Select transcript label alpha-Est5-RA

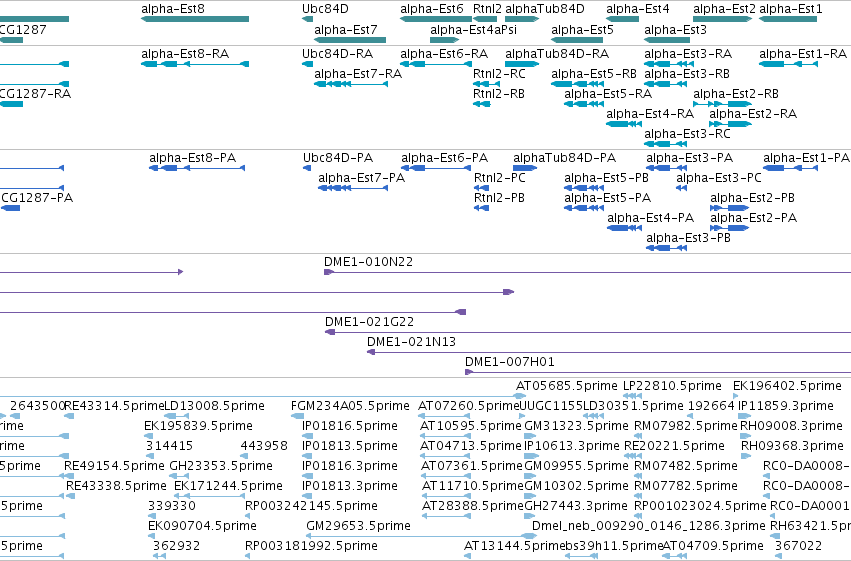point(608,94)
